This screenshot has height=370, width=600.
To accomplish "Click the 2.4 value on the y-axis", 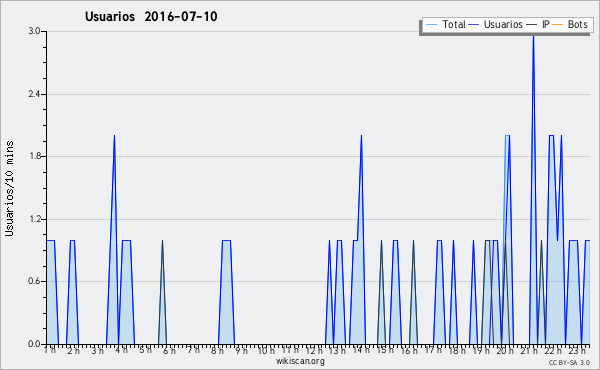I will click(x=34, y=94).
